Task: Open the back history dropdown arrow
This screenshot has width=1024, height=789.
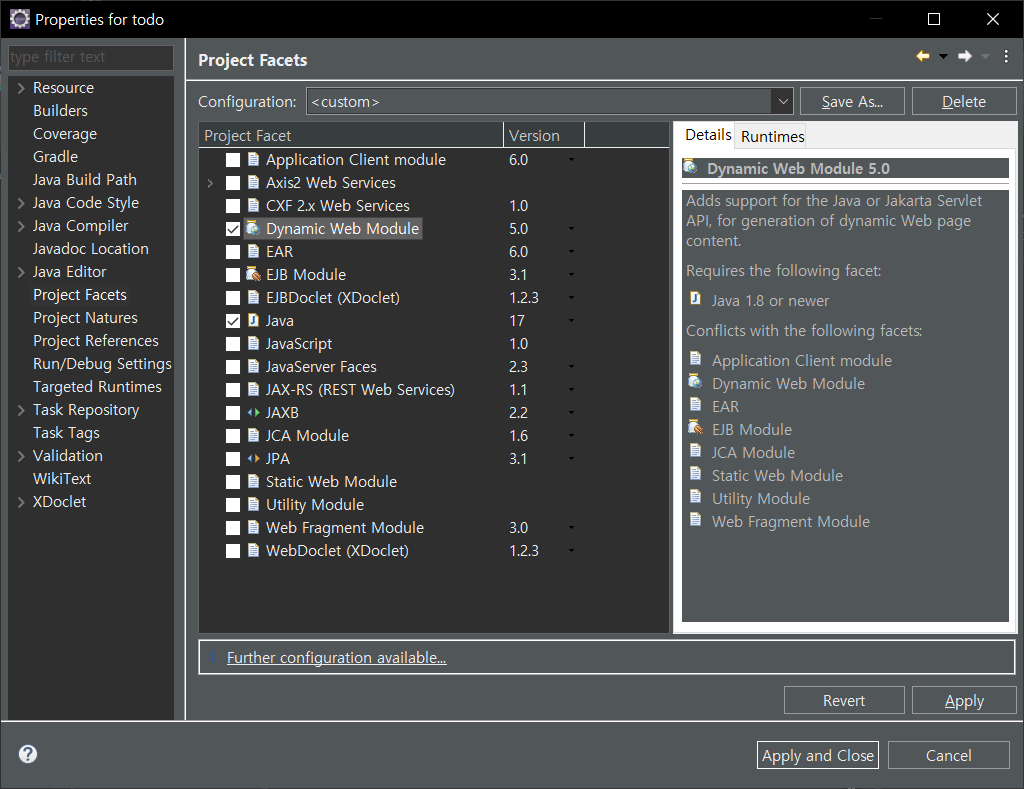Action: [943, 56]
